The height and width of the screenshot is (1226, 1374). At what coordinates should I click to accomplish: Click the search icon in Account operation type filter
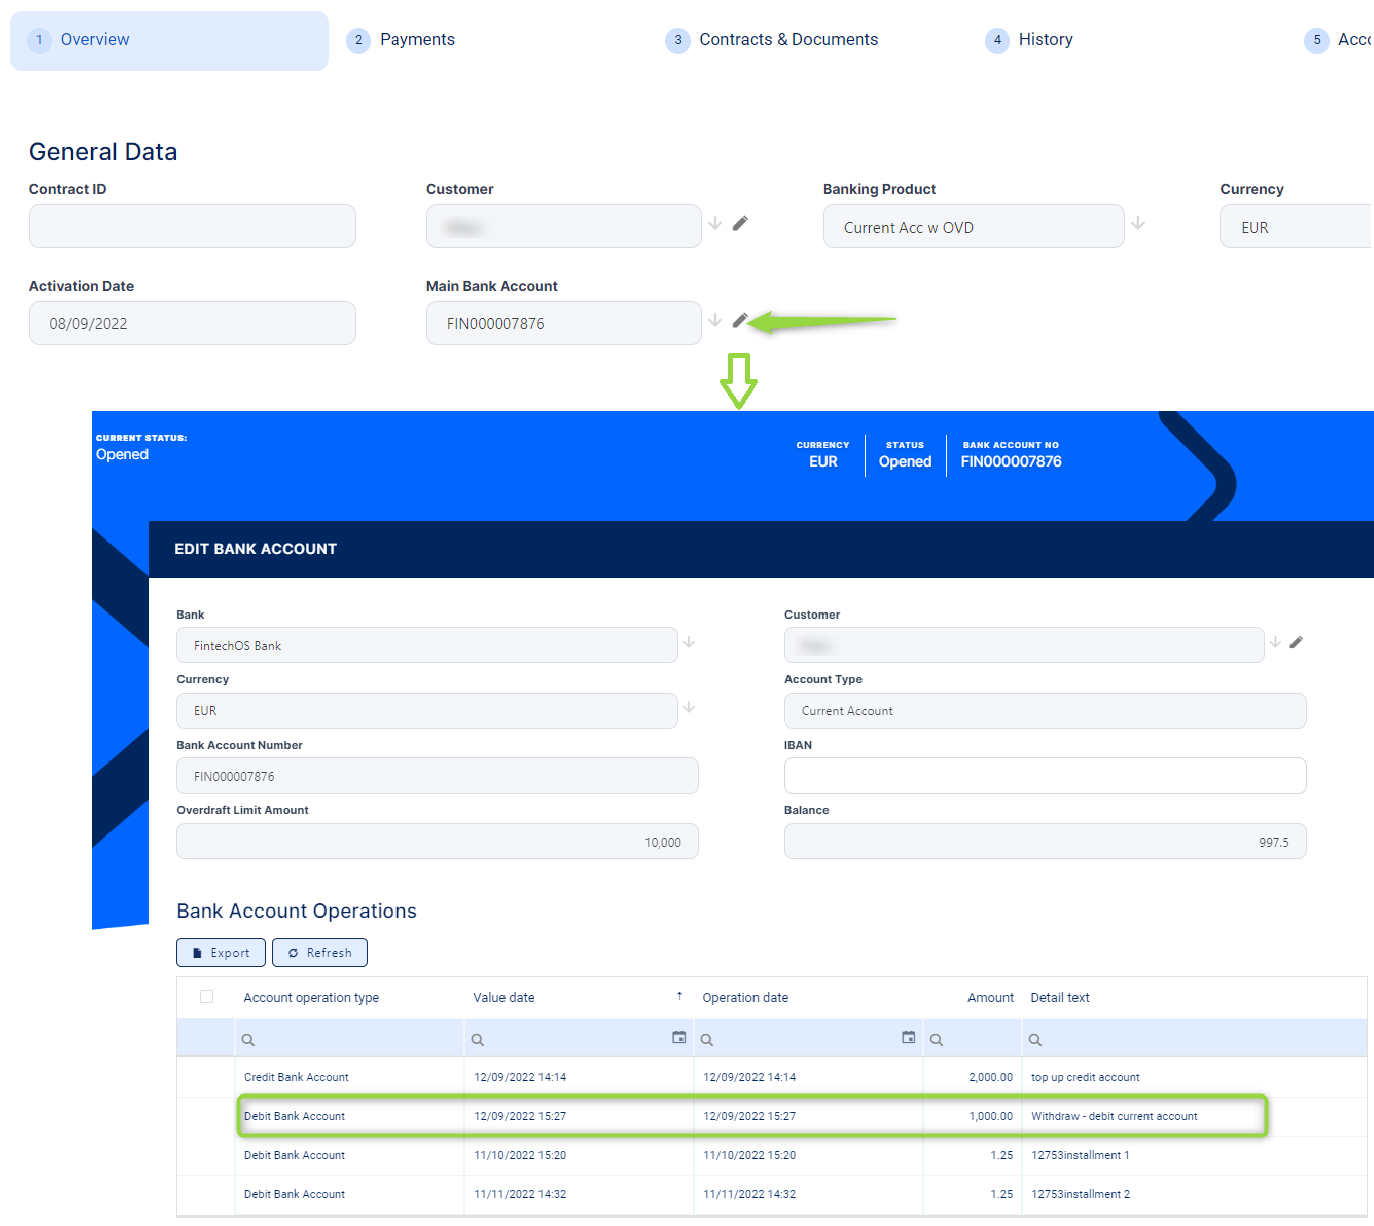click(248, 1040)
